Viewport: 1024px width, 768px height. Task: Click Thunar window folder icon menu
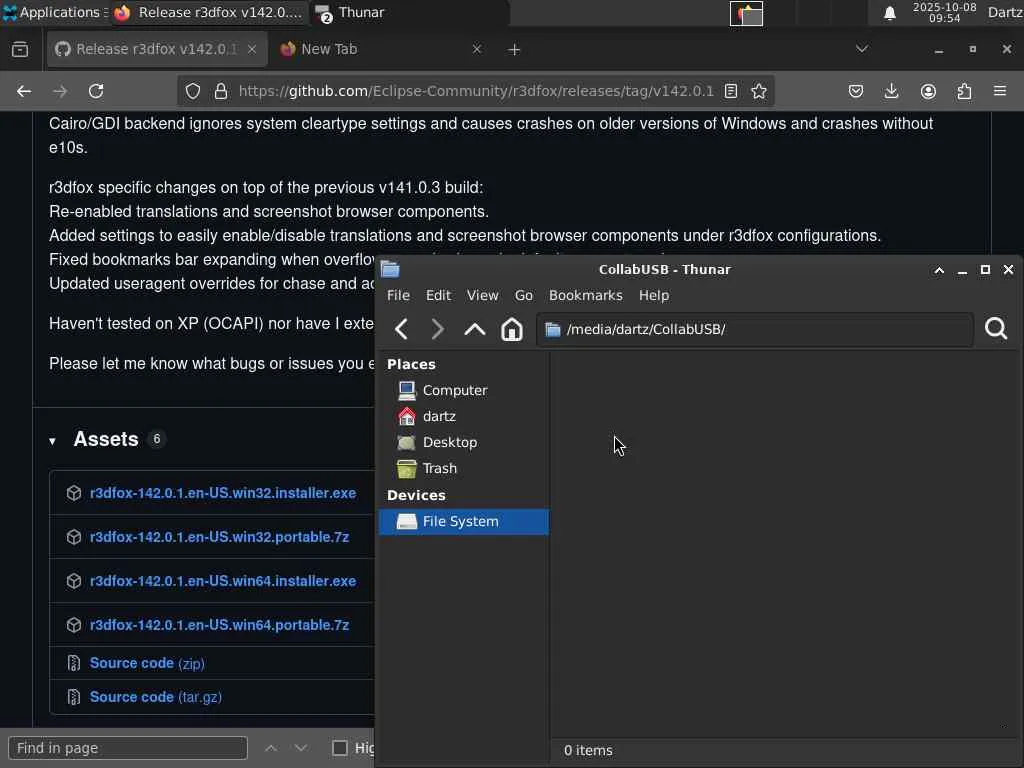391,269
